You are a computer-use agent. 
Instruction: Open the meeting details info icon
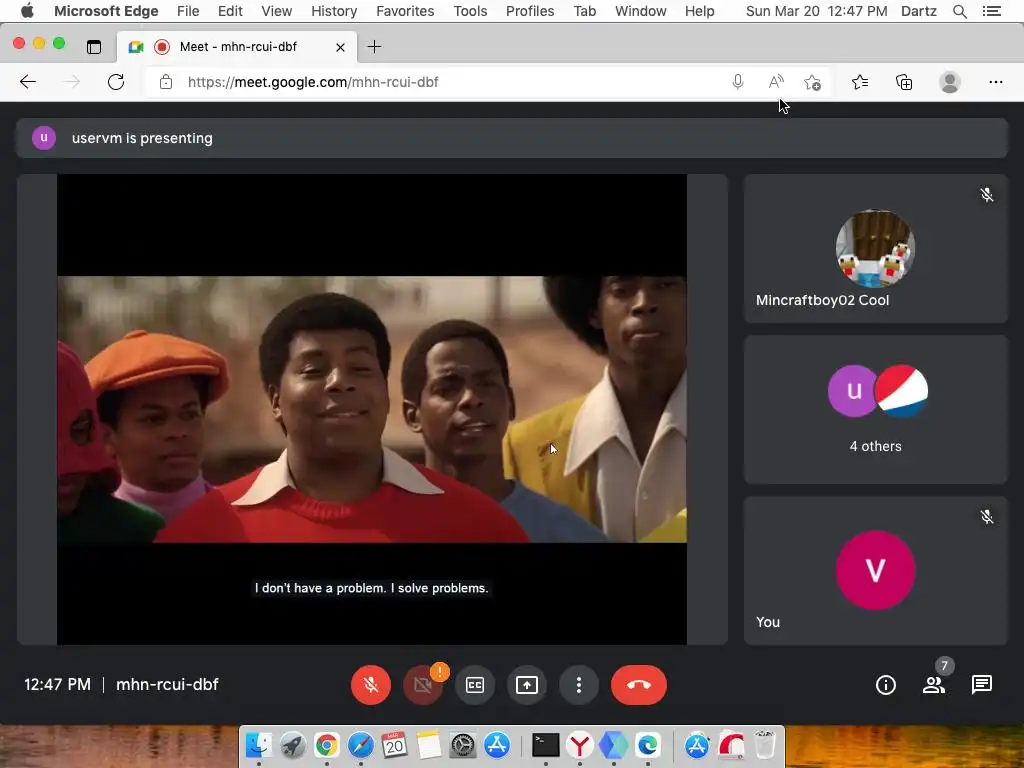pos(886,684)
